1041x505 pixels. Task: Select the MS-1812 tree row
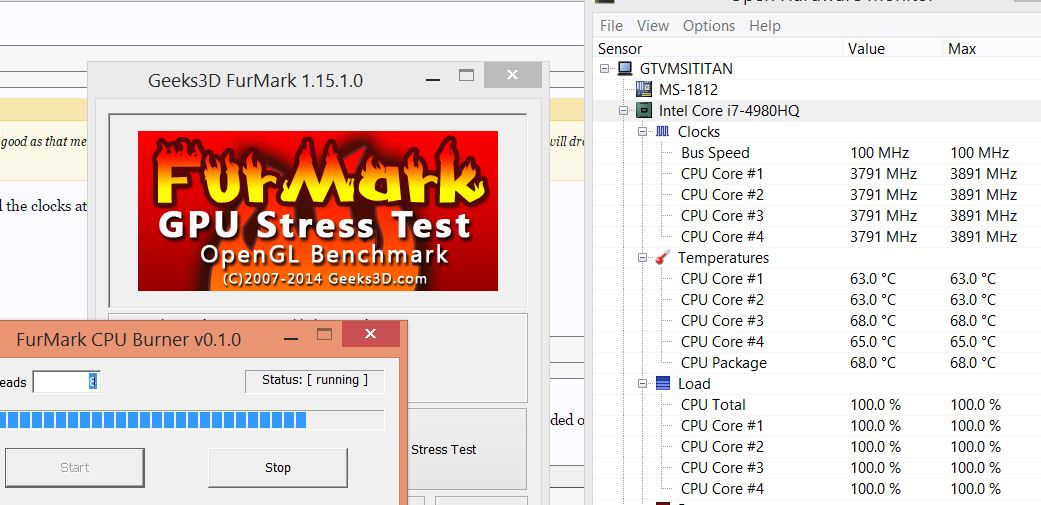[x=817, y=90]
